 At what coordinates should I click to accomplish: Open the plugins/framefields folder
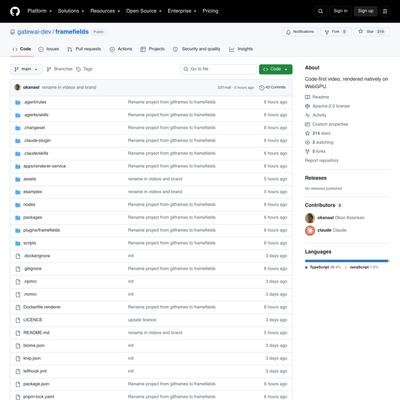pos(42,230)
